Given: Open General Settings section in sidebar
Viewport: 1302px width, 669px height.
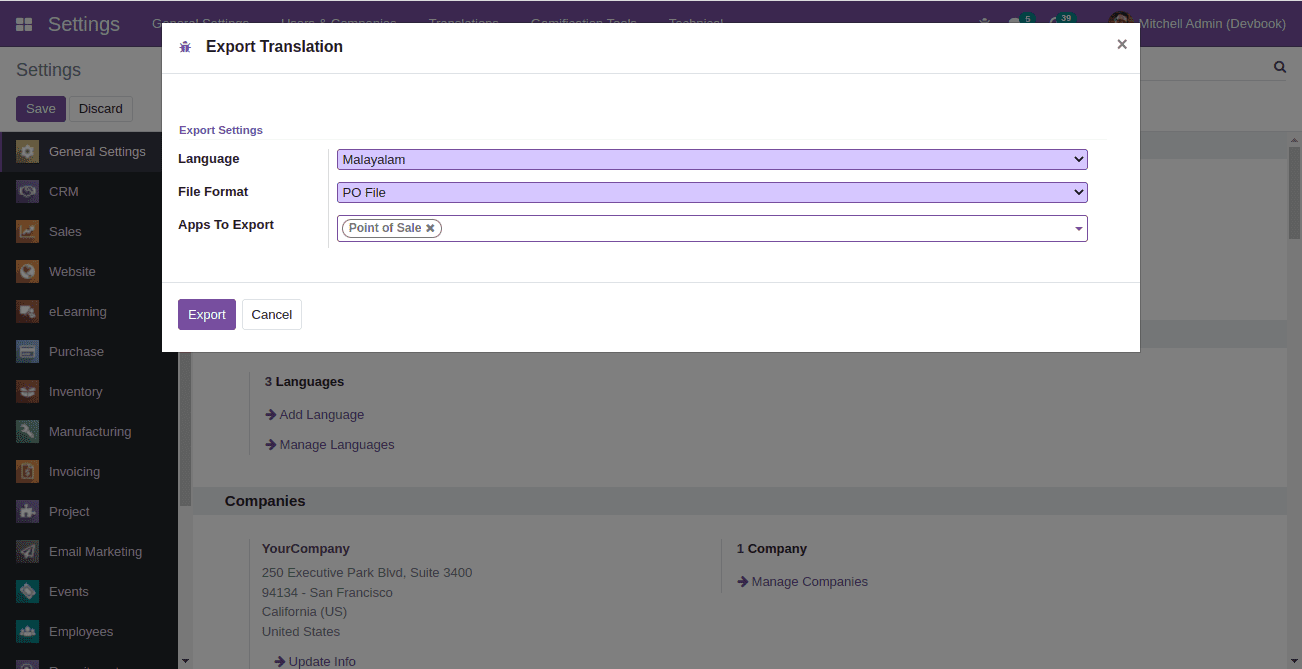Looking at the screenshot, I should pos(89,152).
